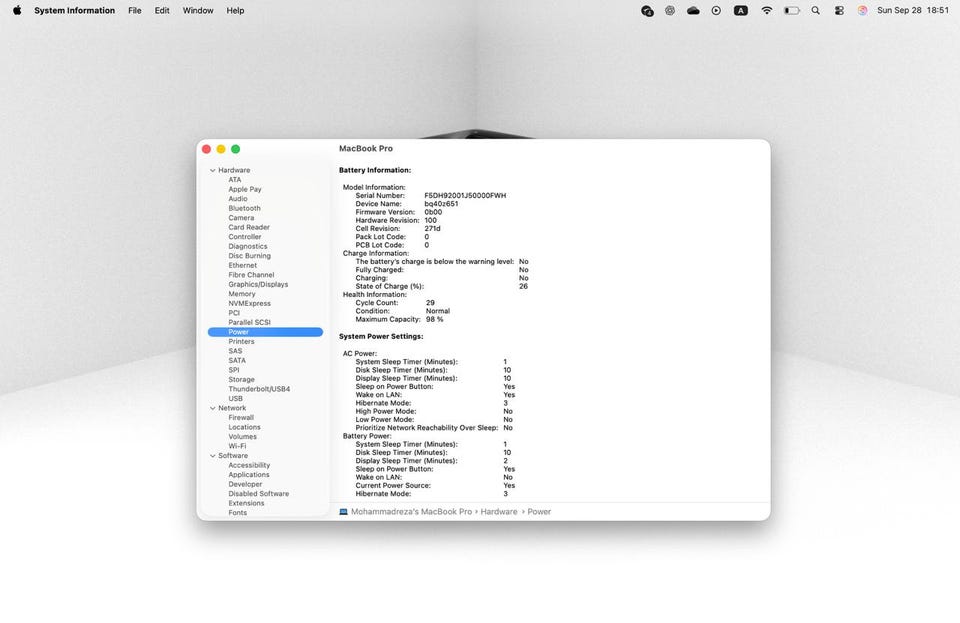This screenshot has height=623, width=960.
Task: Select Fibre Channel in the sidebar
Action: pos(251,275)
